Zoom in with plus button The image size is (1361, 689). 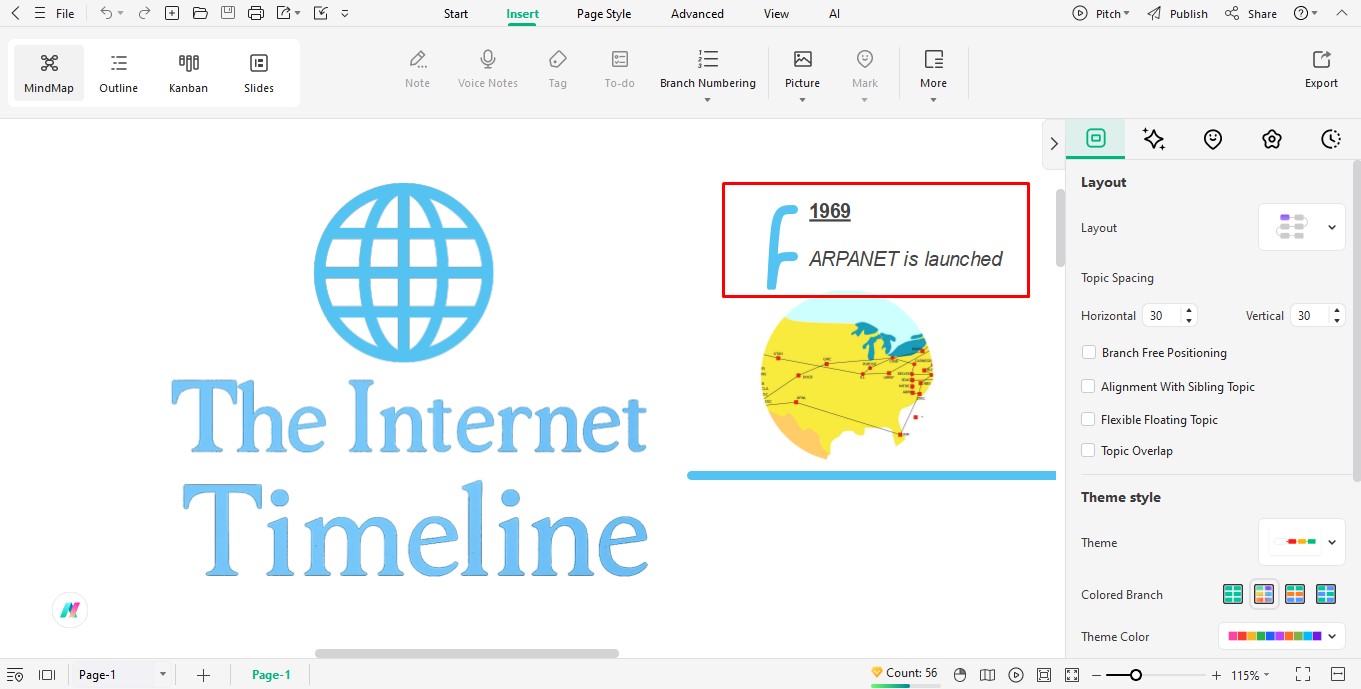coord(1216,675)
